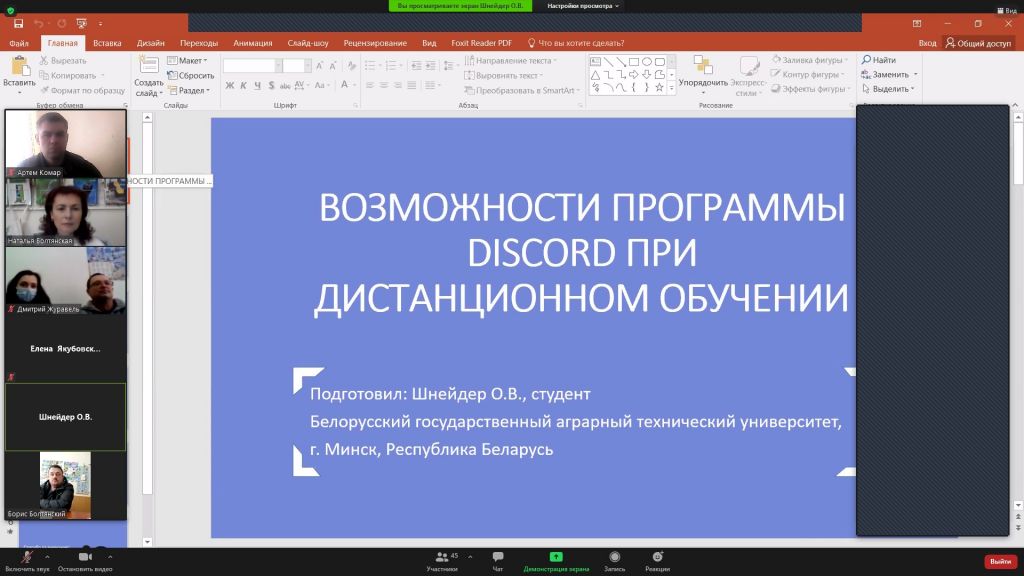Start recording with the Запись icon
This screenshot has width=1024, height=576.
point(614,557)
